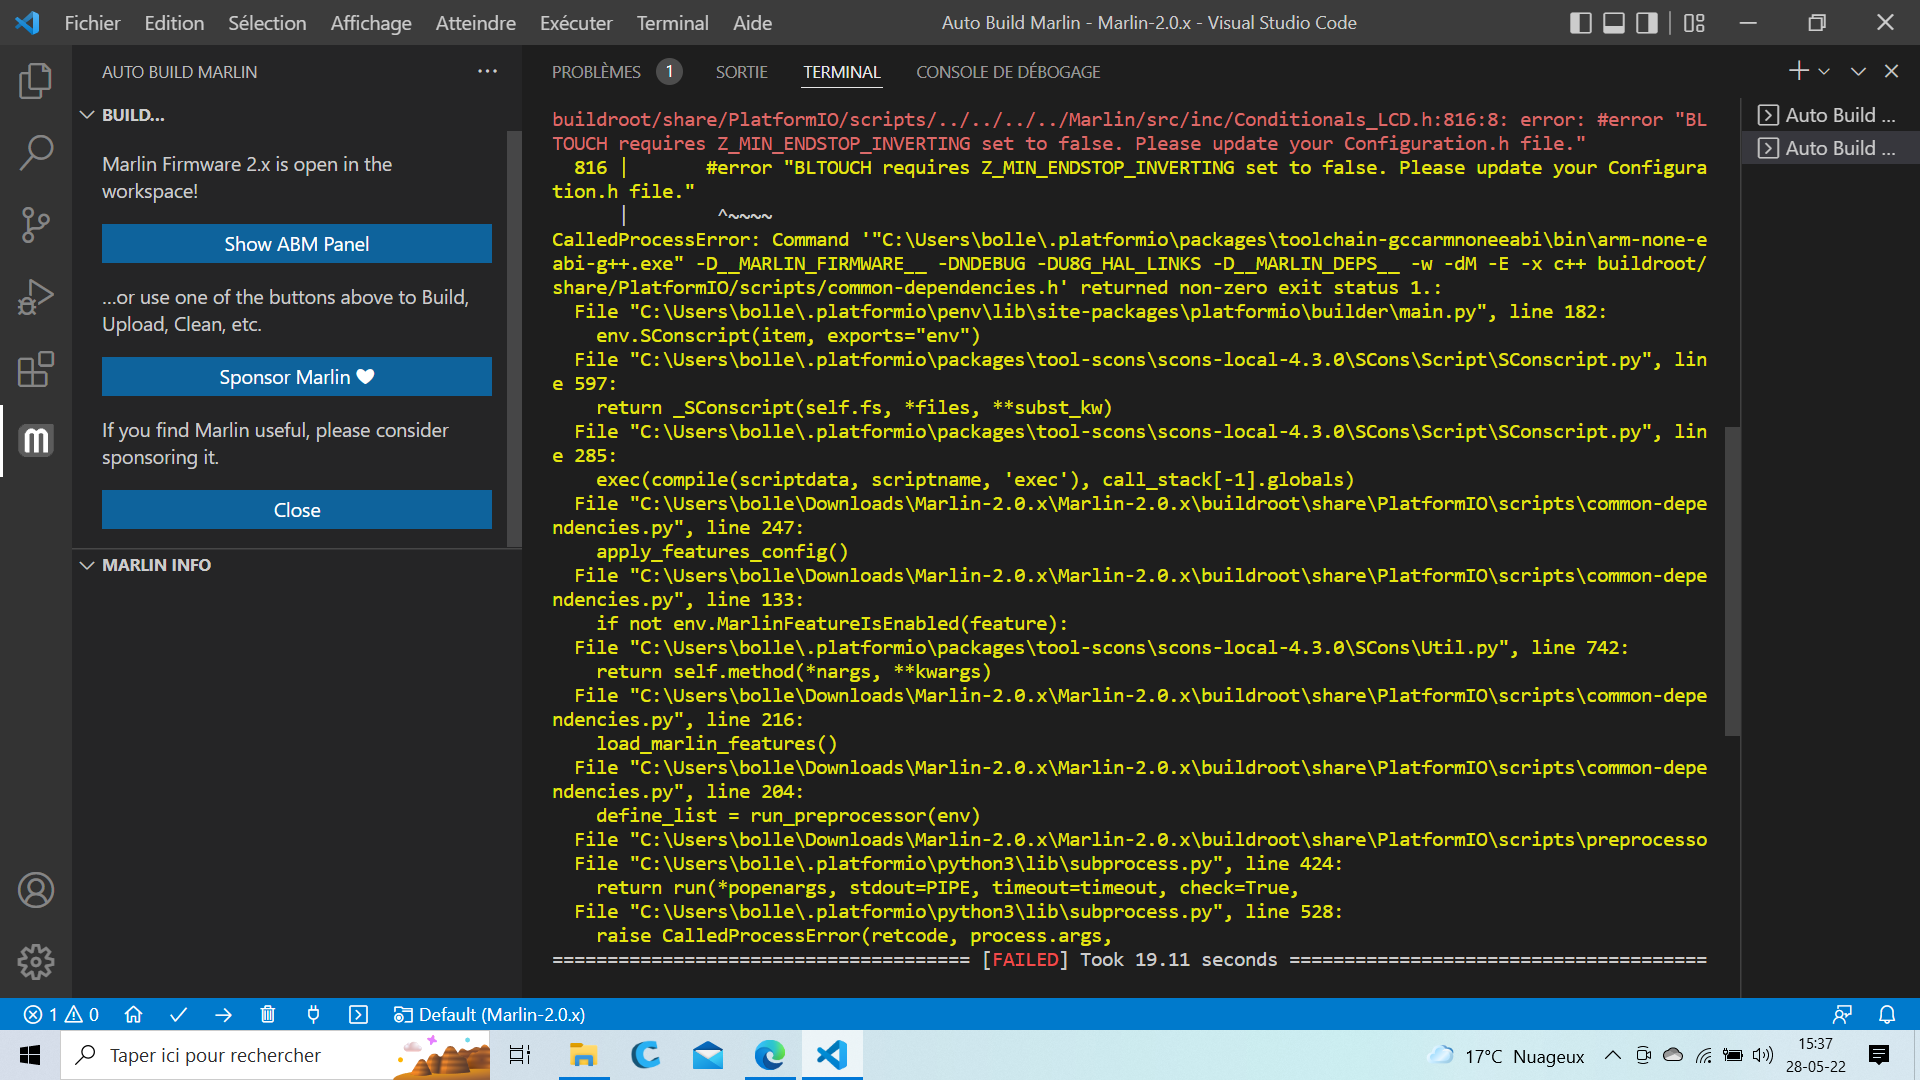The height and width of the screenshot is (1080, 1920).
Task: Toggle the bottom panel layout button
Action: 1614,23
